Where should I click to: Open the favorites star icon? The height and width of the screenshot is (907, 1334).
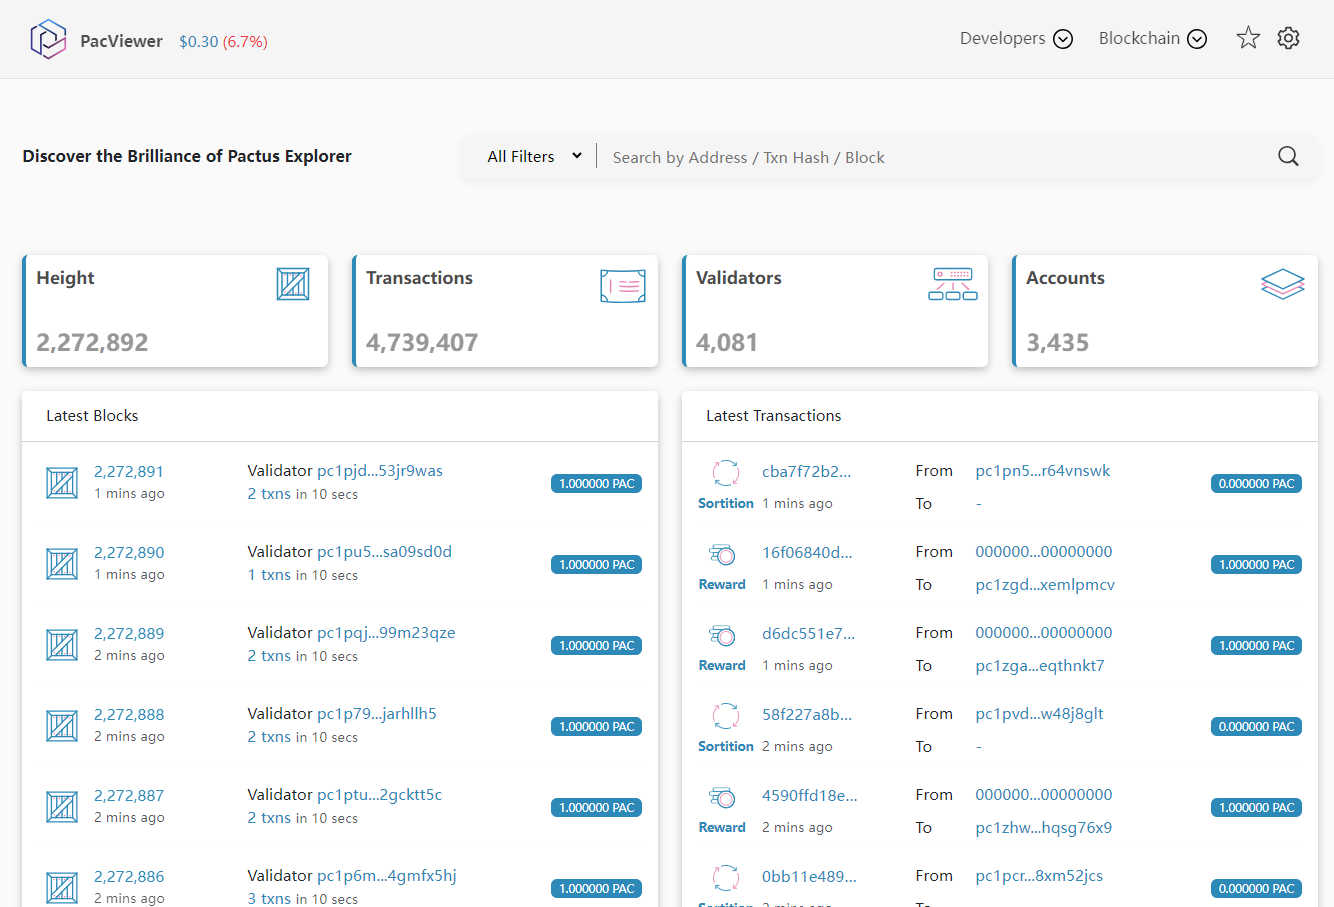(x=1248, y=38)
